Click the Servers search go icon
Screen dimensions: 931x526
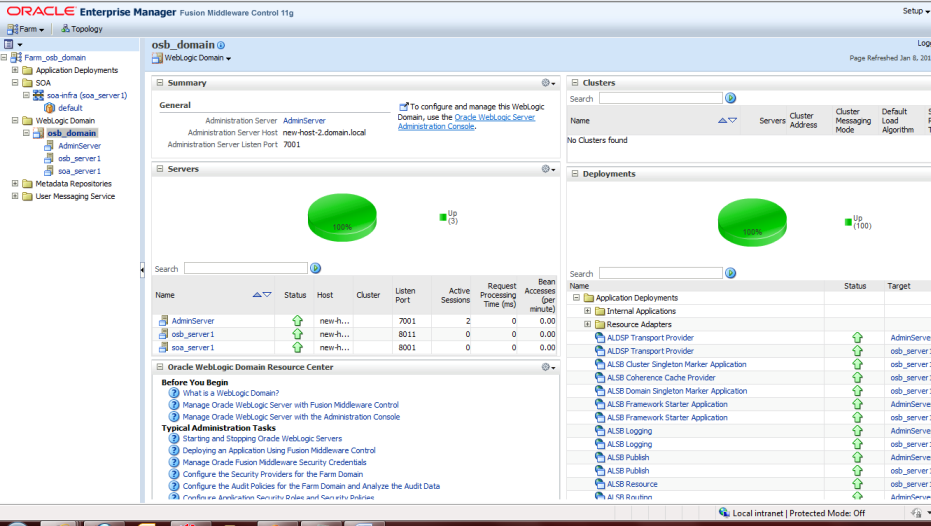(316, 269)
